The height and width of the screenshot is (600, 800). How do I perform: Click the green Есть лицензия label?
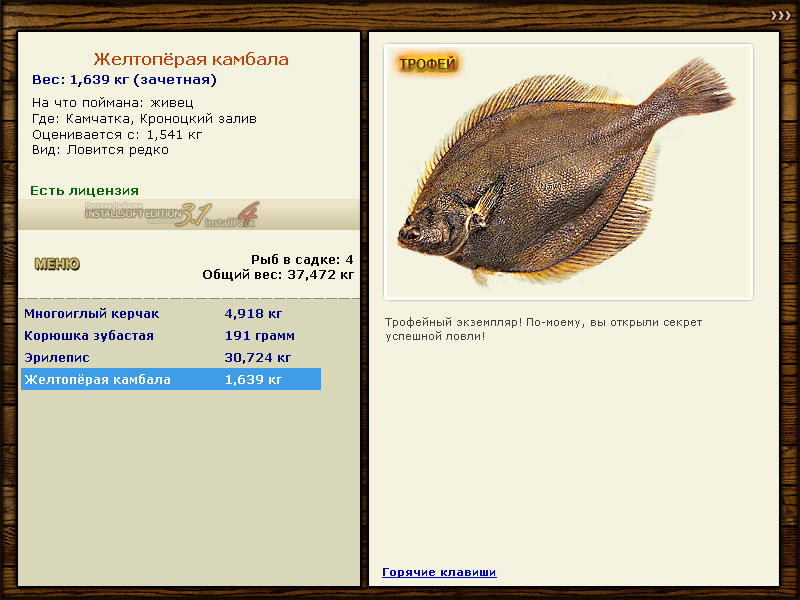pyautogui.click(x=84, y=190)
